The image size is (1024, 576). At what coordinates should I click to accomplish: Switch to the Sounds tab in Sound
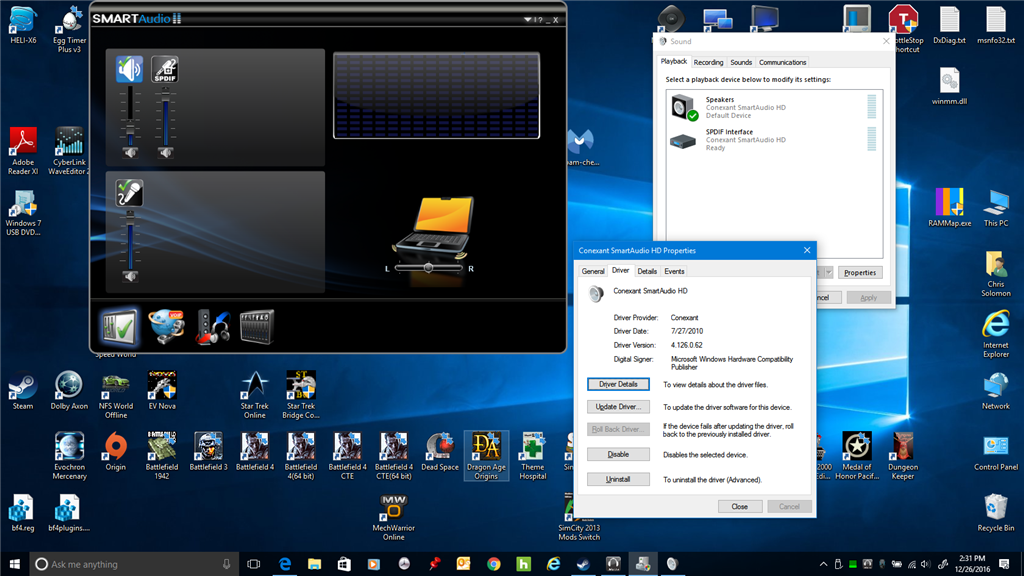(741, 62)
